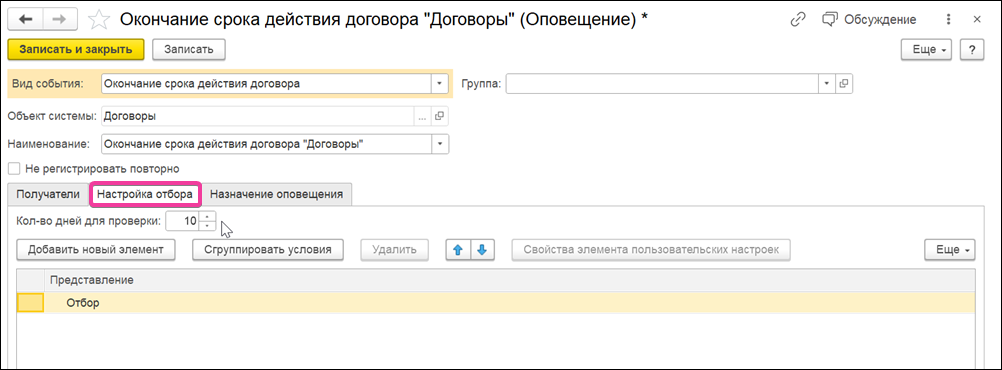Open the Назначение оповещения tab
The image size is (1002, 370).
tap(277, 194)
